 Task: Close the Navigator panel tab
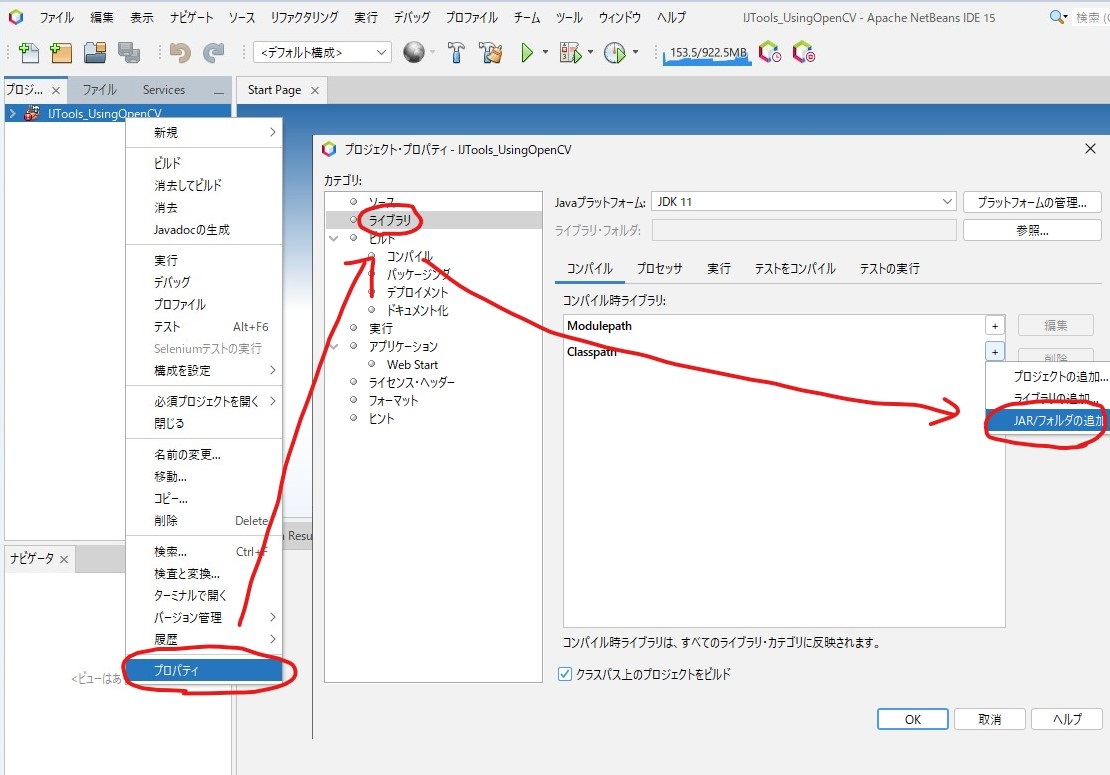coord(64,559)
